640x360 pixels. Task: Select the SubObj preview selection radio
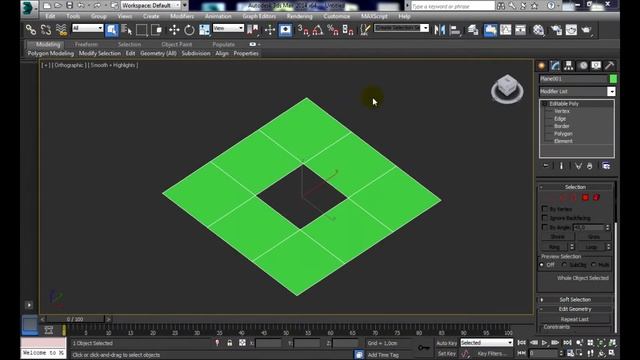(564, 265)
